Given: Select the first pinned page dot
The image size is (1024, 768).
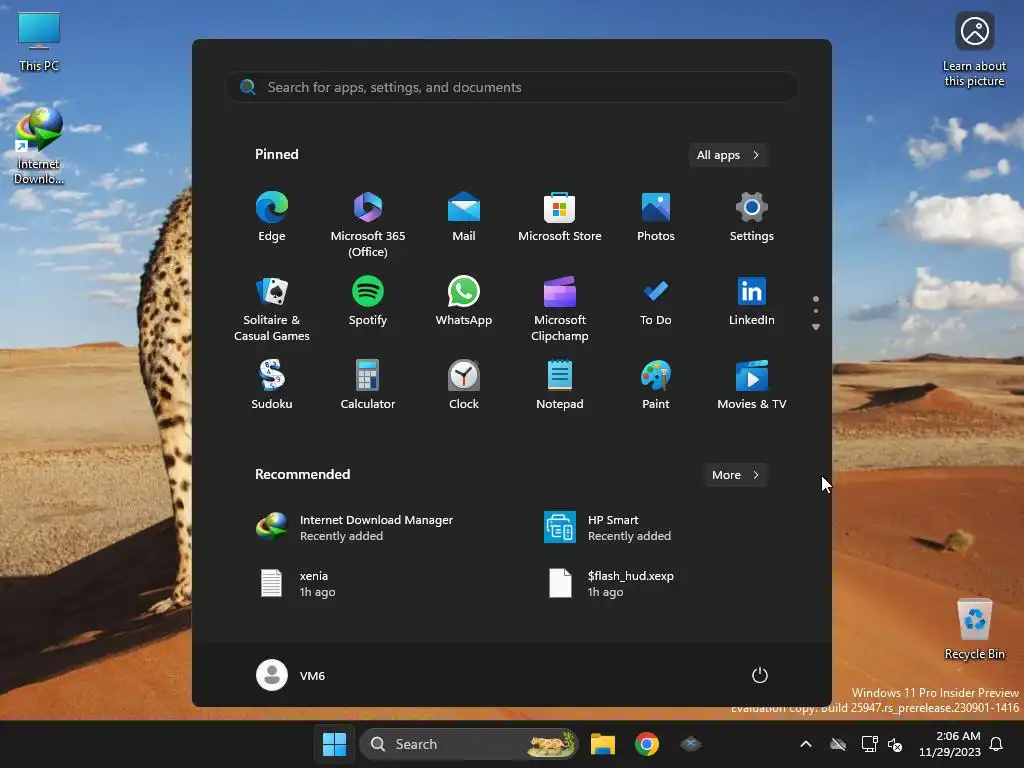Looking at the screenshot, I should pyautogui.click(x=816, y=299).
